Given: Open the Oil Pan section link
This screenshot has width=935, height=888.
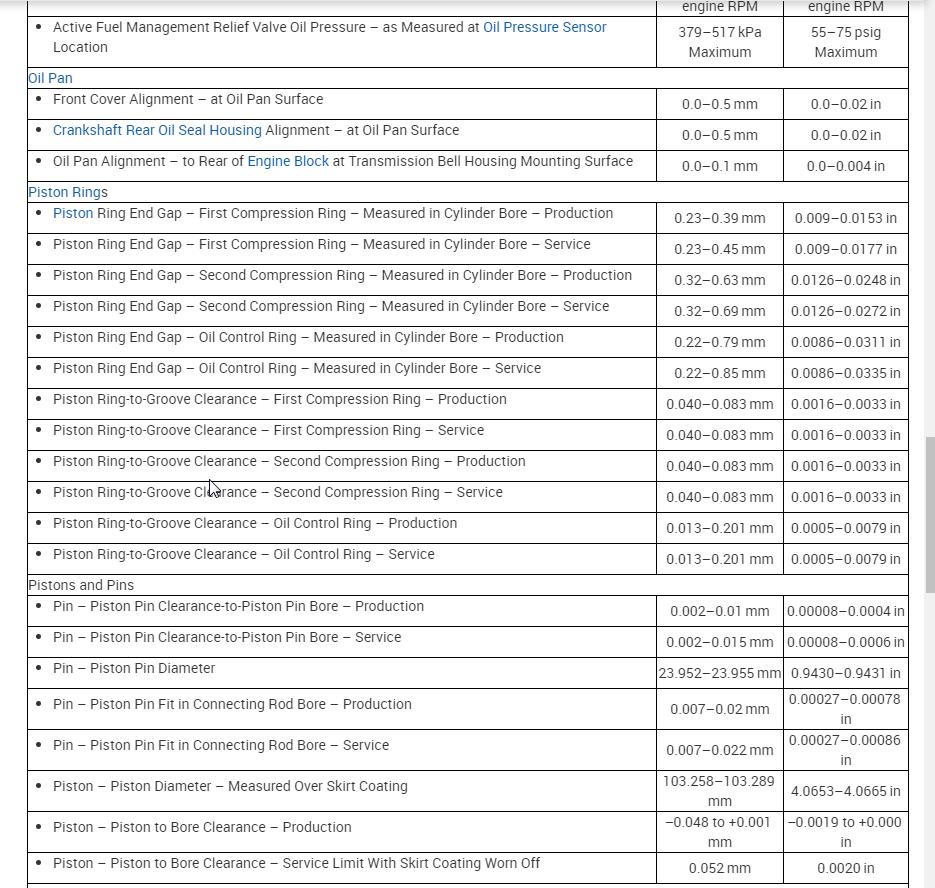Looking at the screenshot, I should coord(51,78).
